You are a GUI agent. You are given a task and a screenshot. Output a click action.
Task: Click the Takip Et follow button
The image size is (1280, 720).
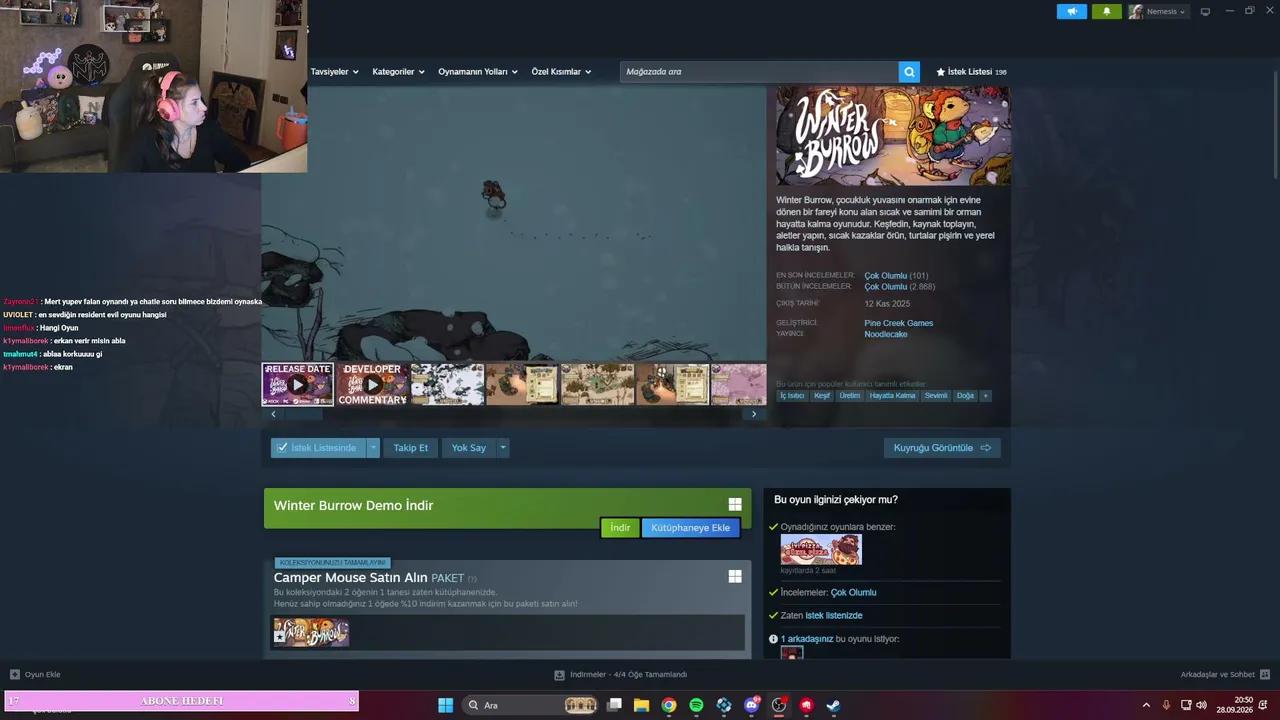(x=410, y=448)
